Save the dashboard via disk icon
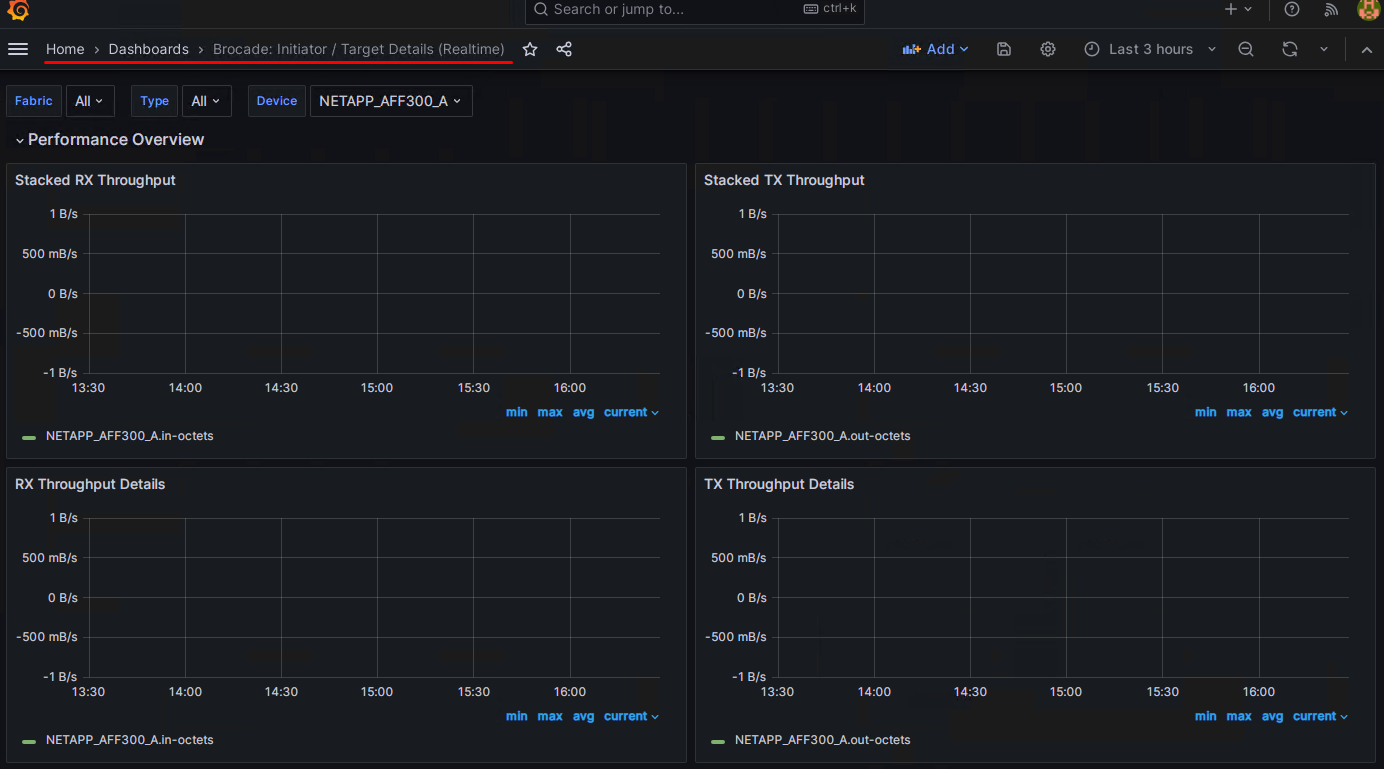1384x769 pixels. tap(1003, 48)
